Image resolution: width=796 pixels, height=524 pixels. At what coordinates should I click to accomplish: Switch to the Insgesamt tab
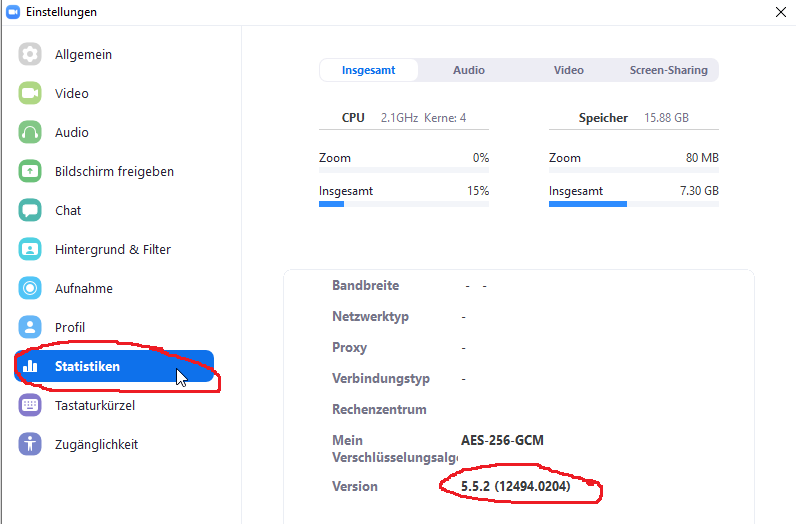click(x=369, y=70)
